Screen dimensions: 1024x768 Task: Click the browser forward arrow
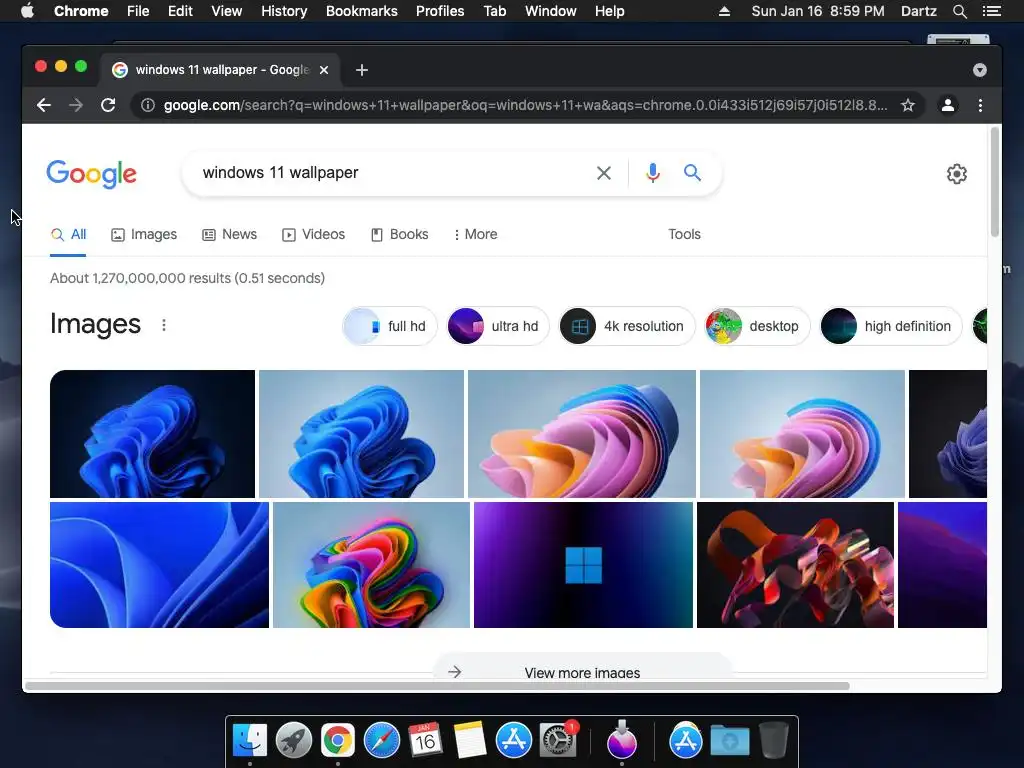[x=76, y=105]
